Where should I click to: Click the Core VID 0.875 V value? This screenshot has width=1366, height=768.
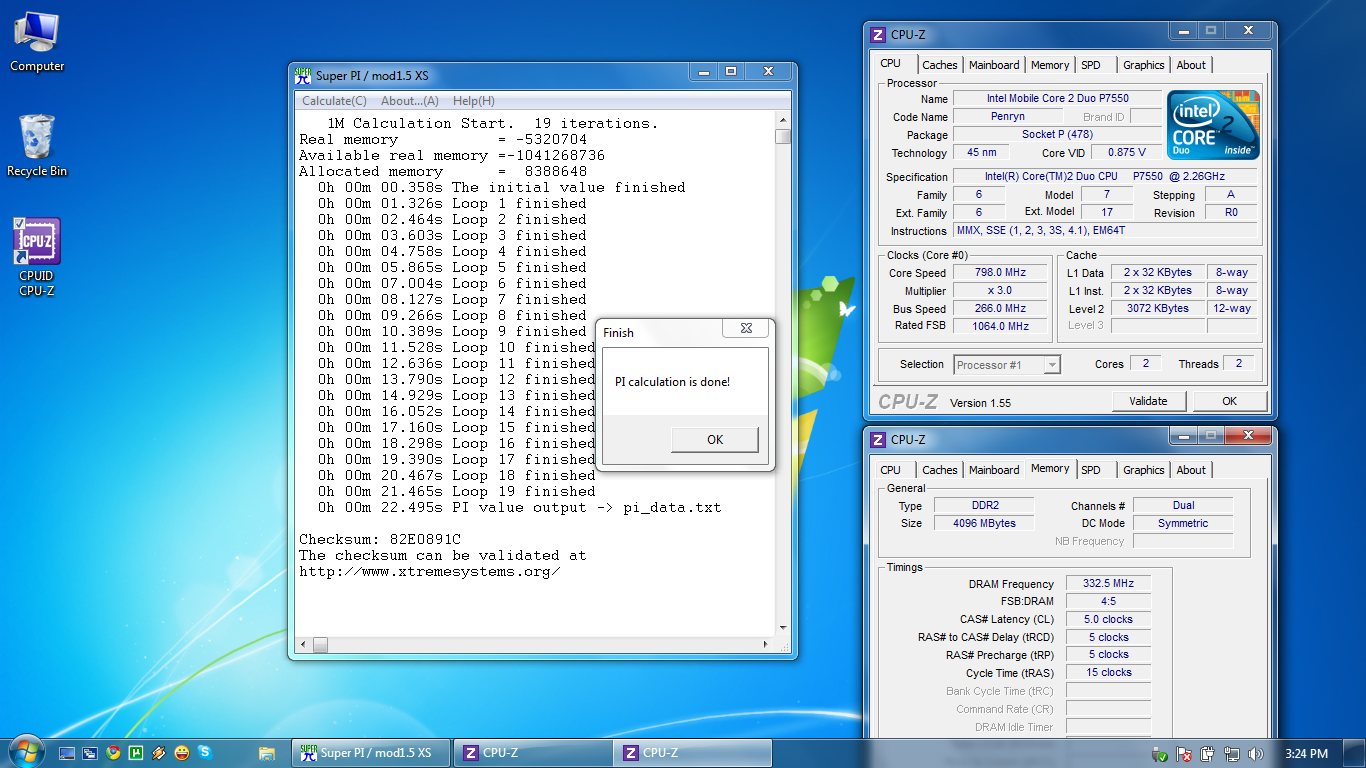tap(1126, 153)
